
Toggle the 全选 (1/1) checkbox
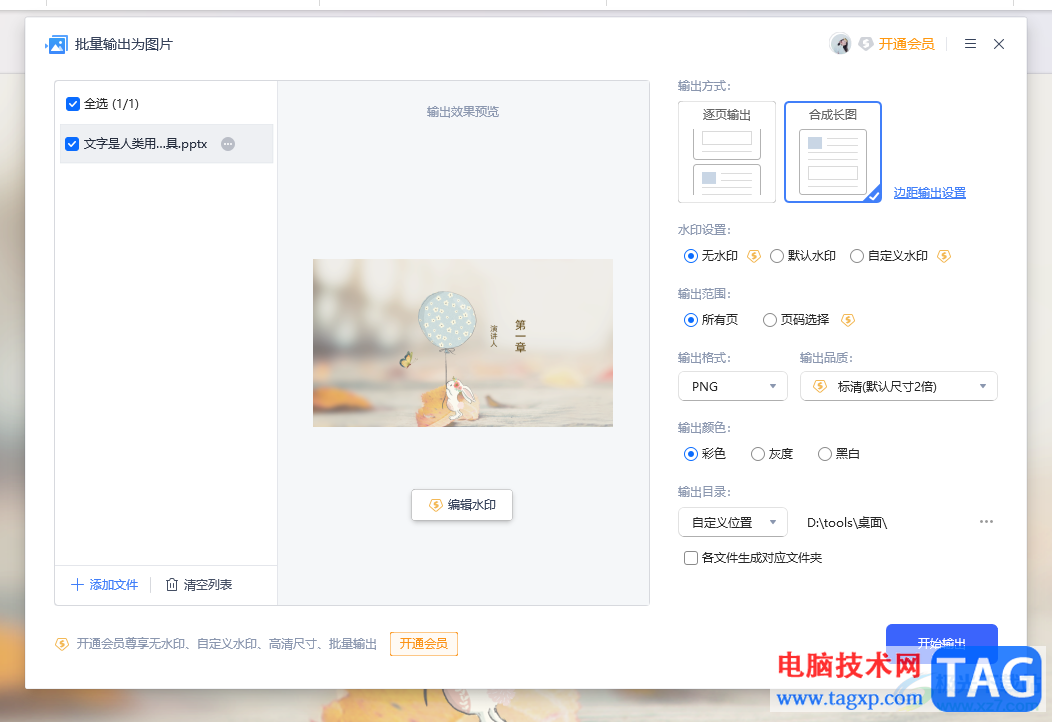point(73,104)
